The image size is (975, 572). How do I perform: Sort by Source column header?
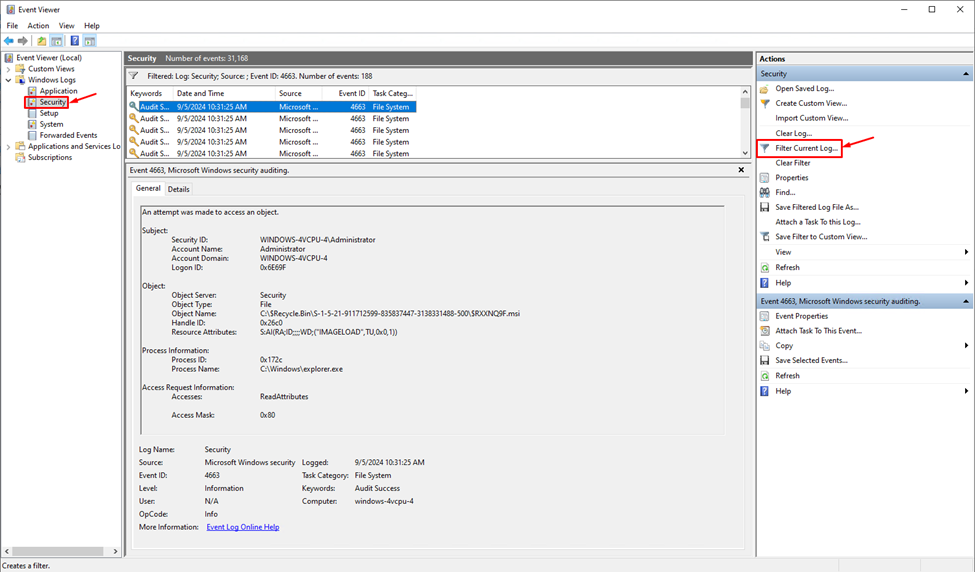coord(298,93)
